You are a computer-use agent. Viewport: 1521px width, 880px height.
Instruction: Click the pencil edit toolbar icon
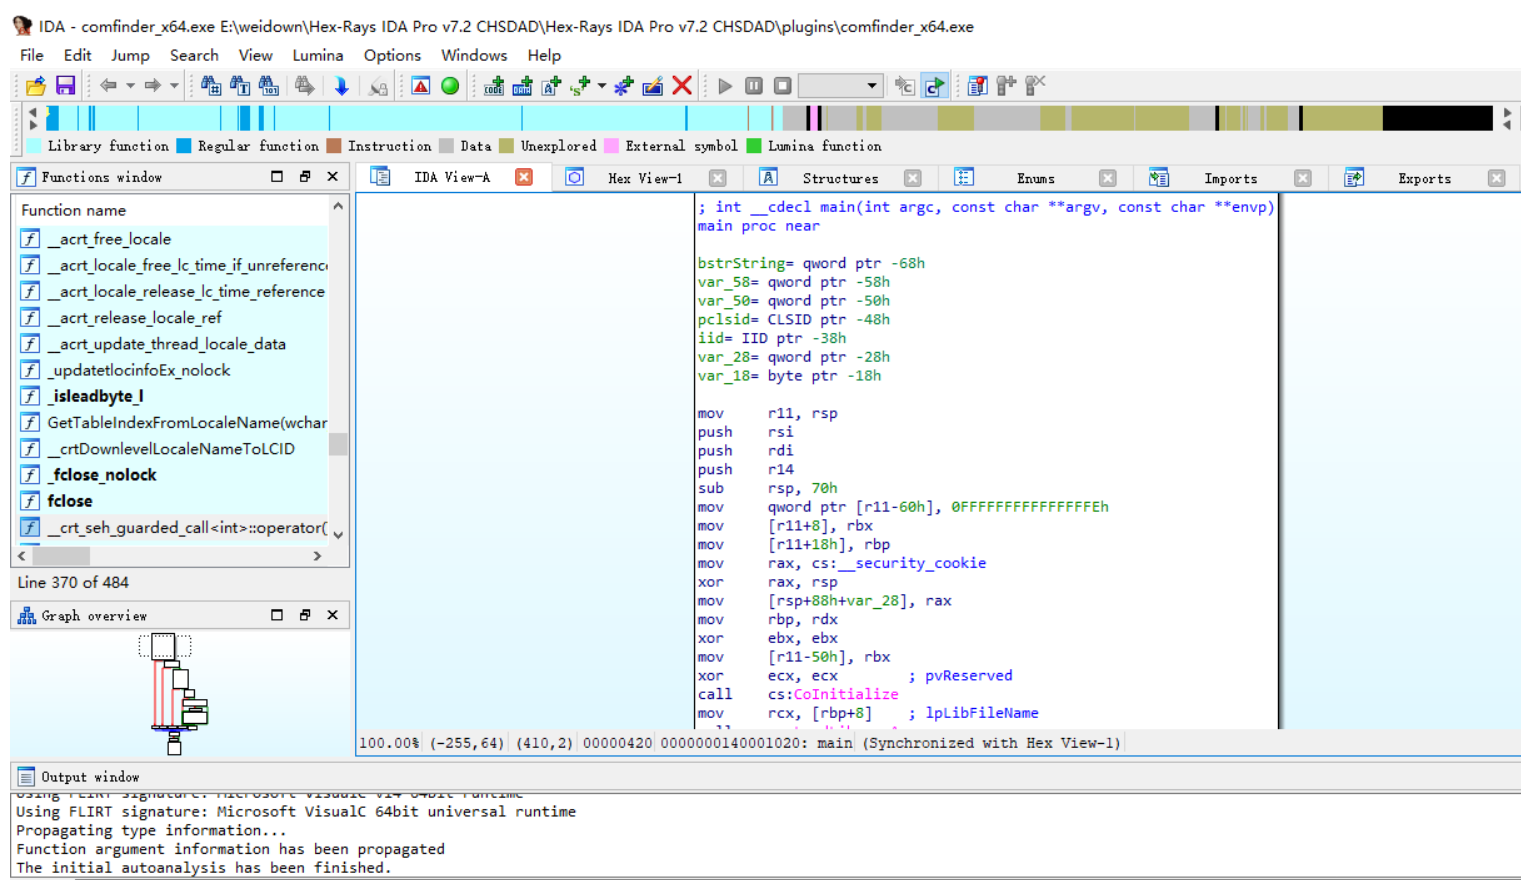pos(652,86)
